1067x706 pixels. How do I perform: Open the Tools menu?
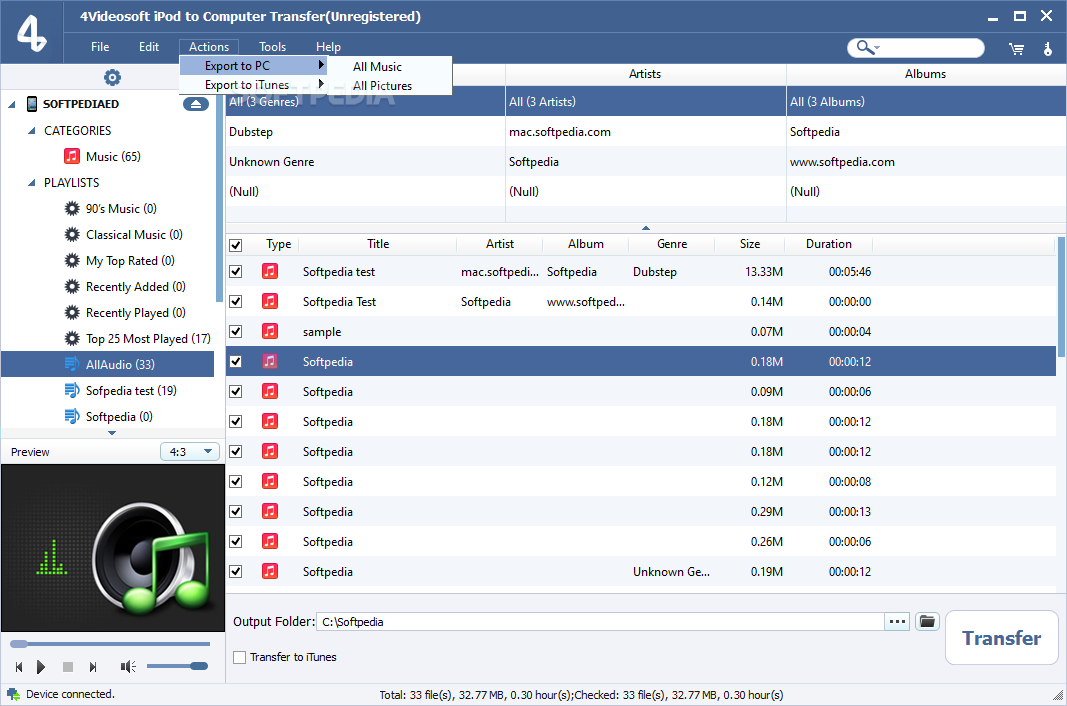(x=272, y=47)
